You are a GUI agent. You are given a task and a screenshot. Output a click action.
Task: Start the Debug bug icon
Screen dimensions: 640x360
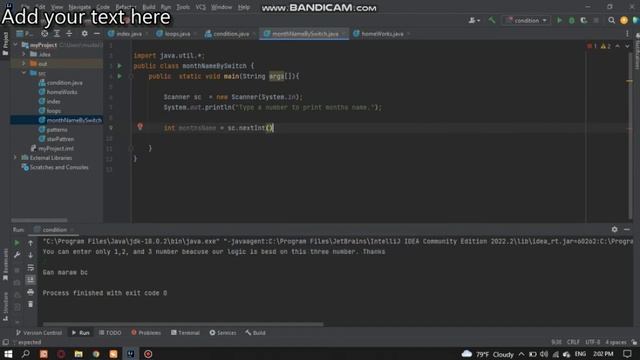[572, 20]
